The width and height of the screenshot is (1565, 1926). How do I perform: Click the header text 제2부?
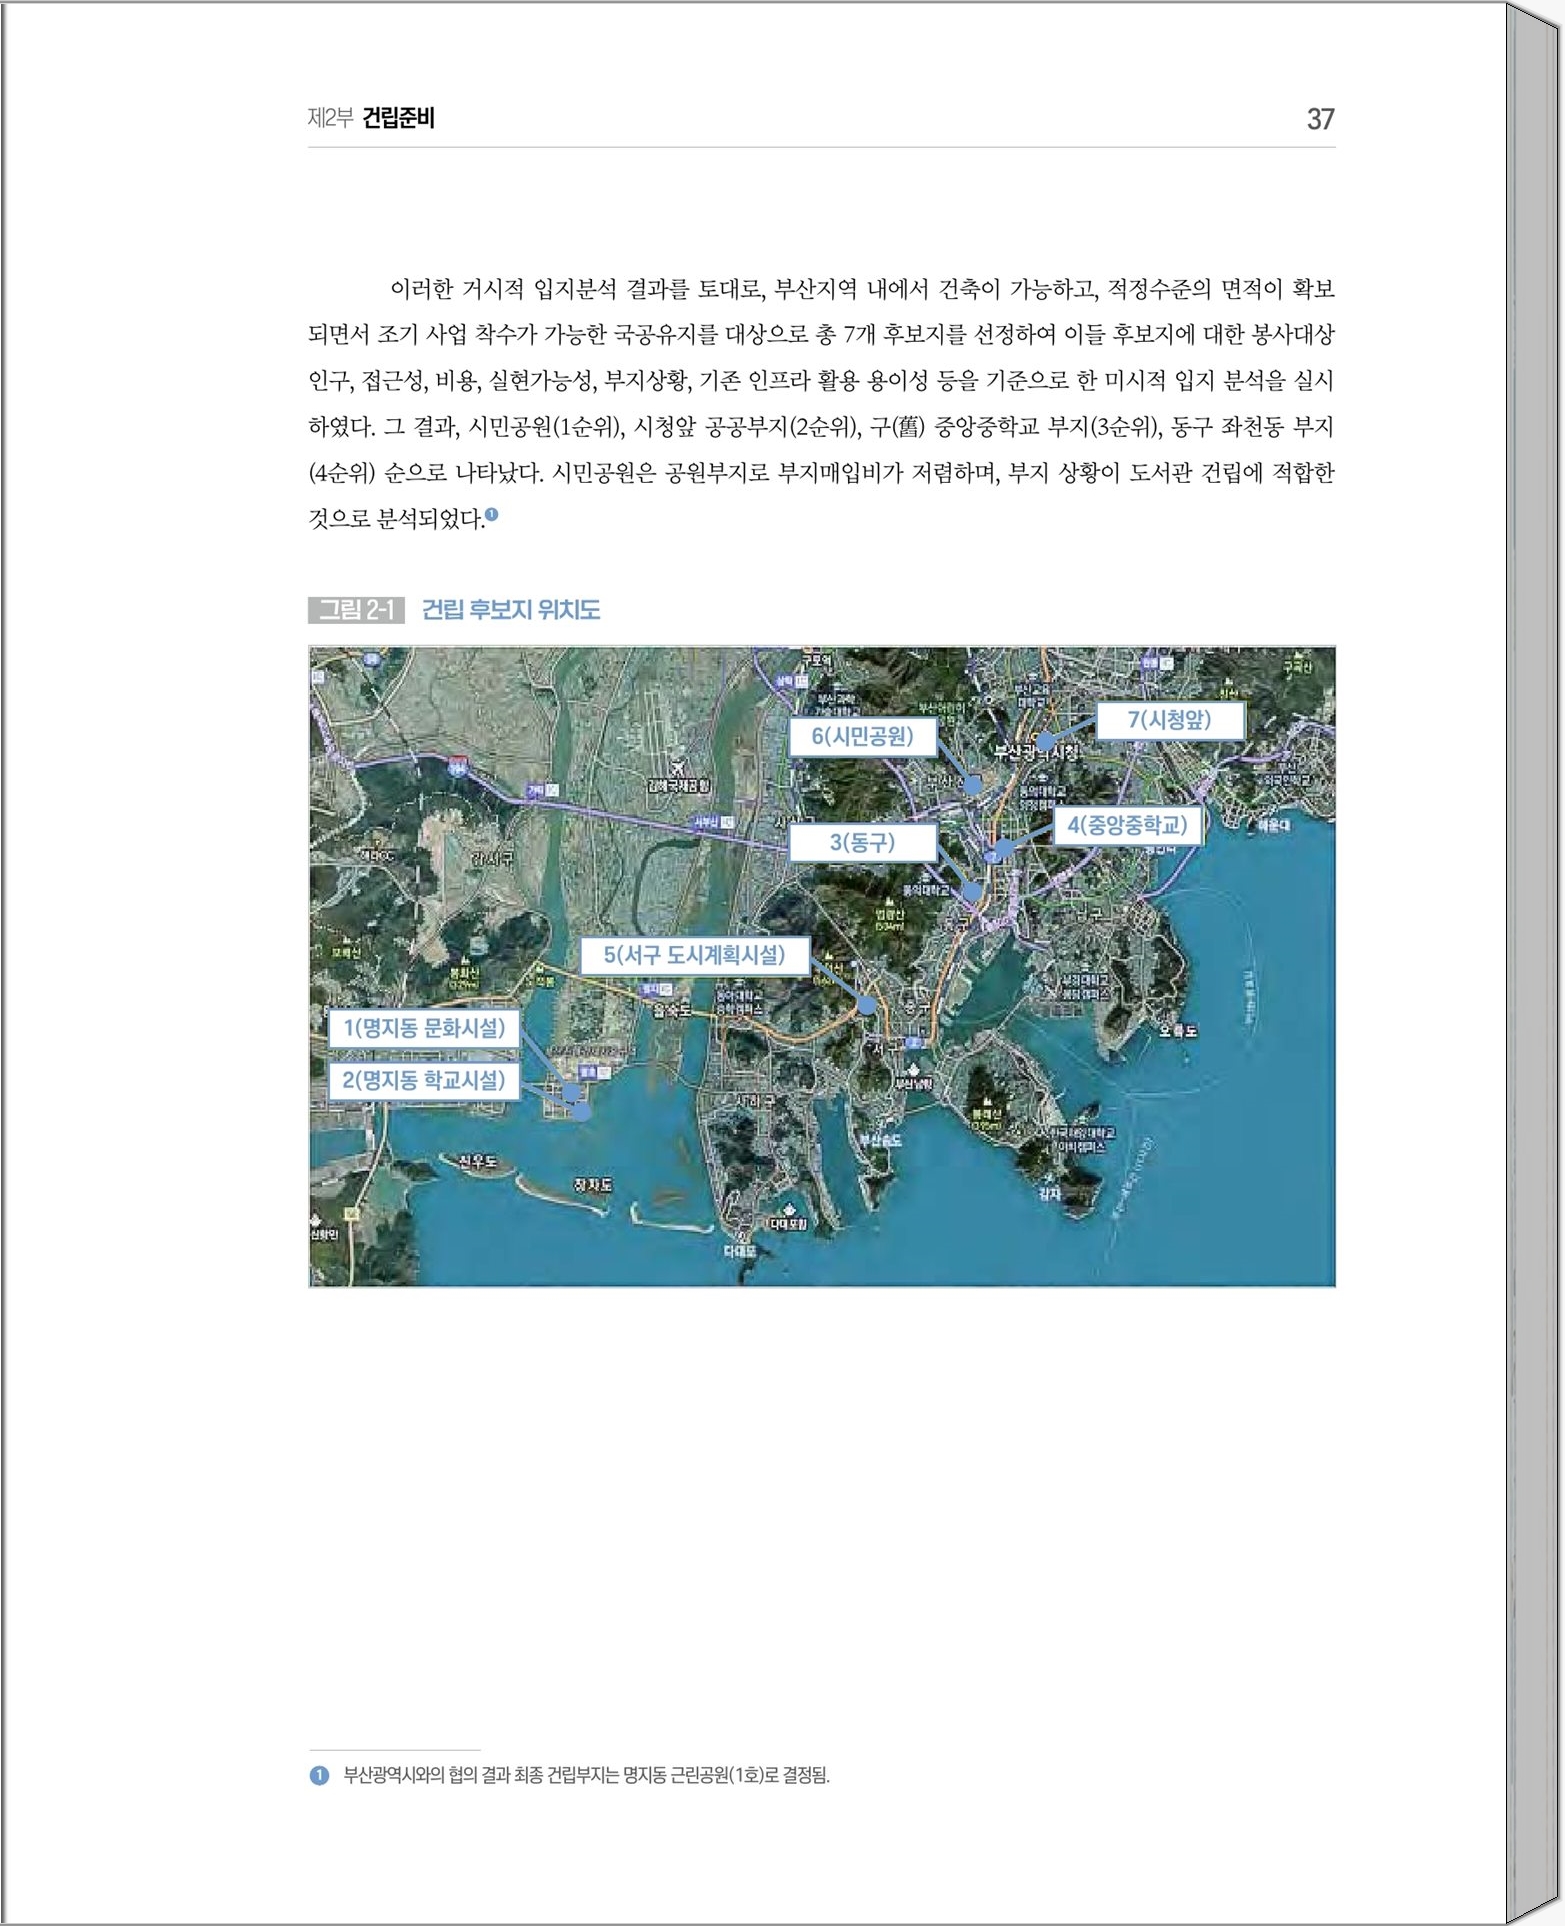point(330,118)
